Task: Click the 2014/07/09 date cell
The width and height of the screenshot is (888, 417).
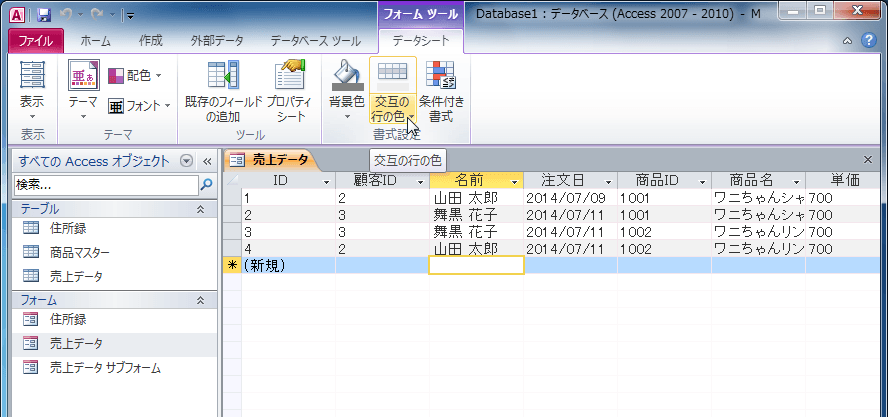Action: [570, 198]
